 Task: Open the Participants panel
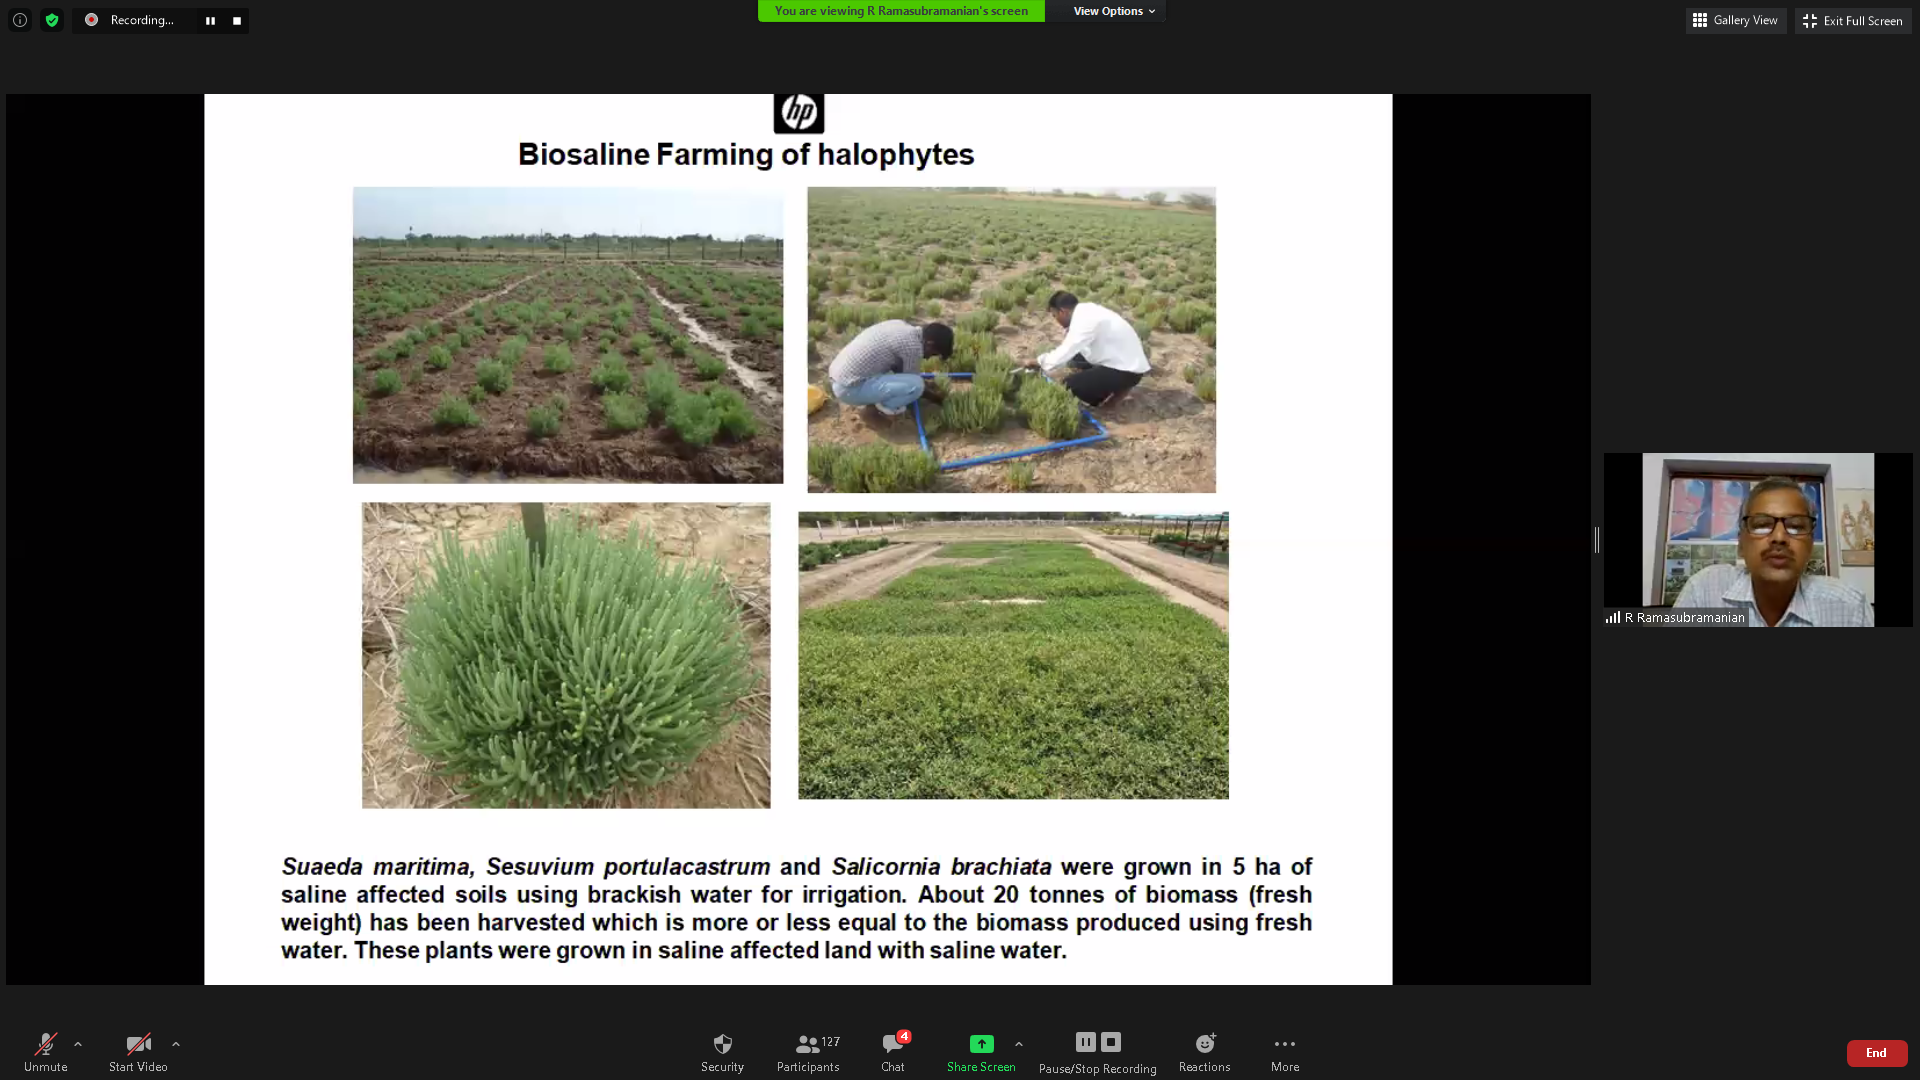(807, 1052)
